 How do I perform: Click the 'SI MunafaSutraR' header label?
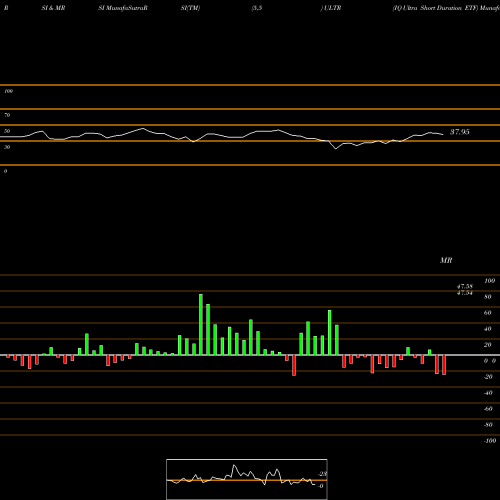pos(123,8)
